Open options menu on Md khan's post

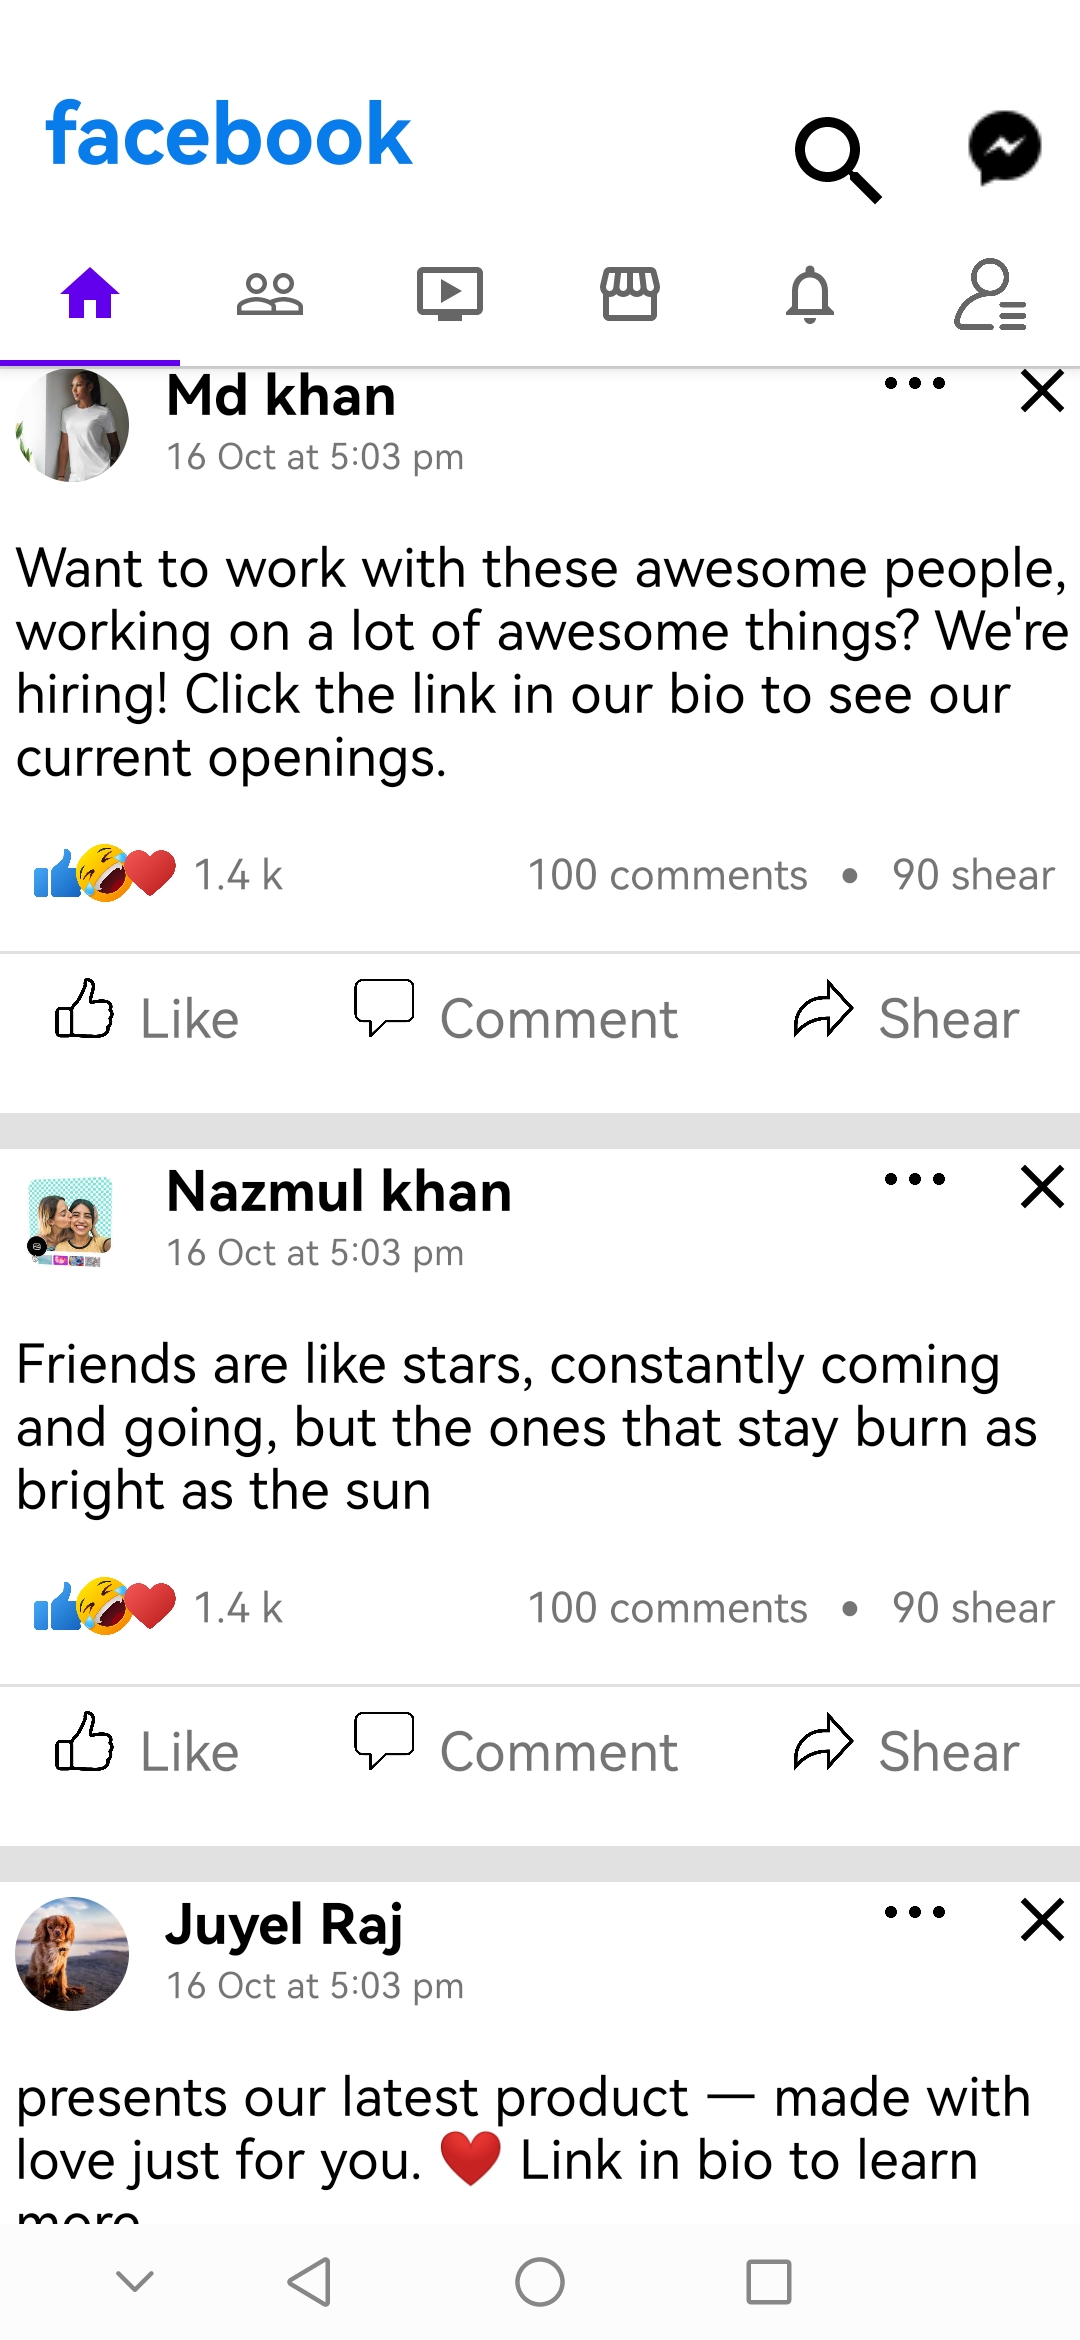tap(913, 383)
